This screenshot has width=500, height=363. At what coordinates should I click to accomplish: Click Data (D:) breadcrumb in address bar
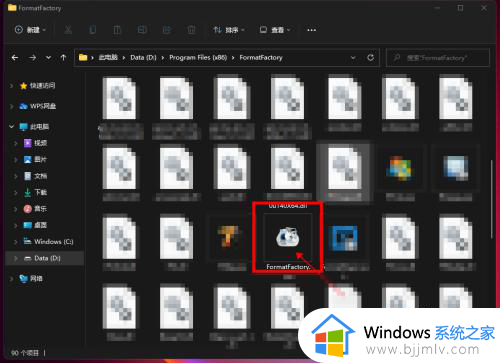(x=143, y=58)
